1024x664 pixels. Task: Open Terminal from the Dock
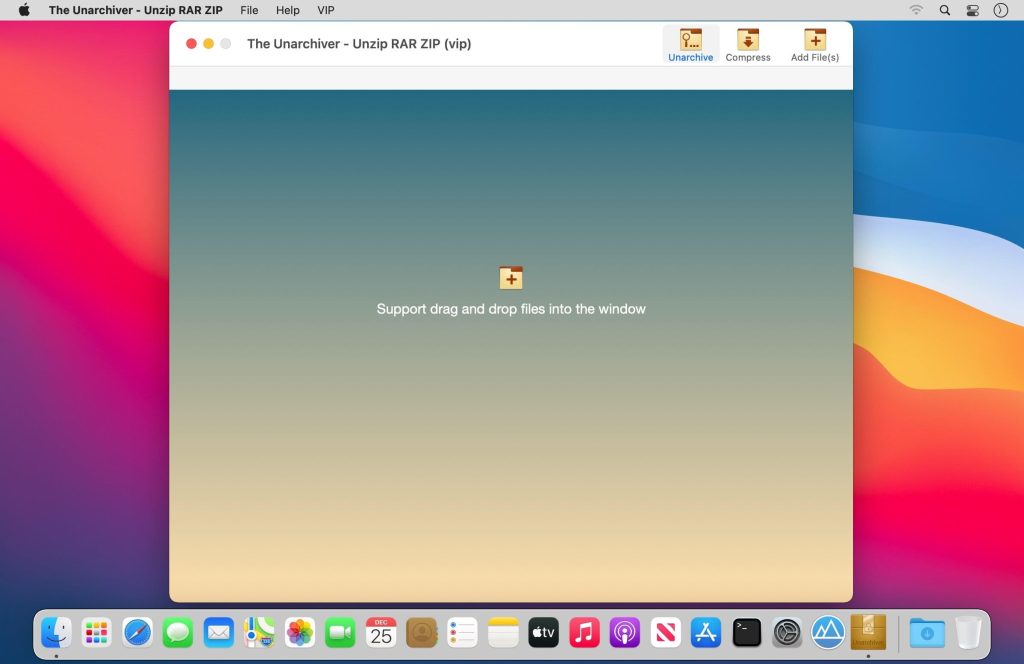746,632
